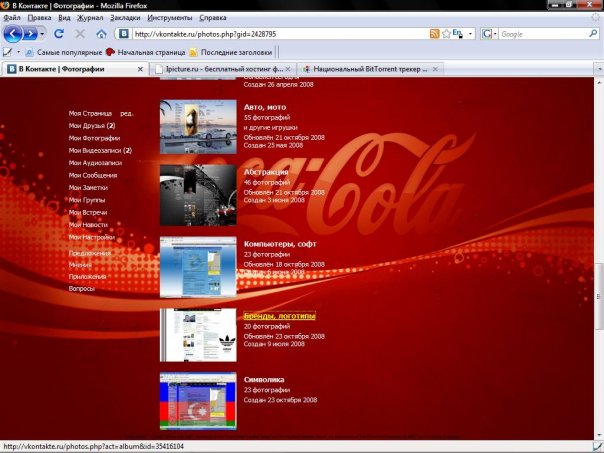Open Мои Настройки link

(92, 237)
